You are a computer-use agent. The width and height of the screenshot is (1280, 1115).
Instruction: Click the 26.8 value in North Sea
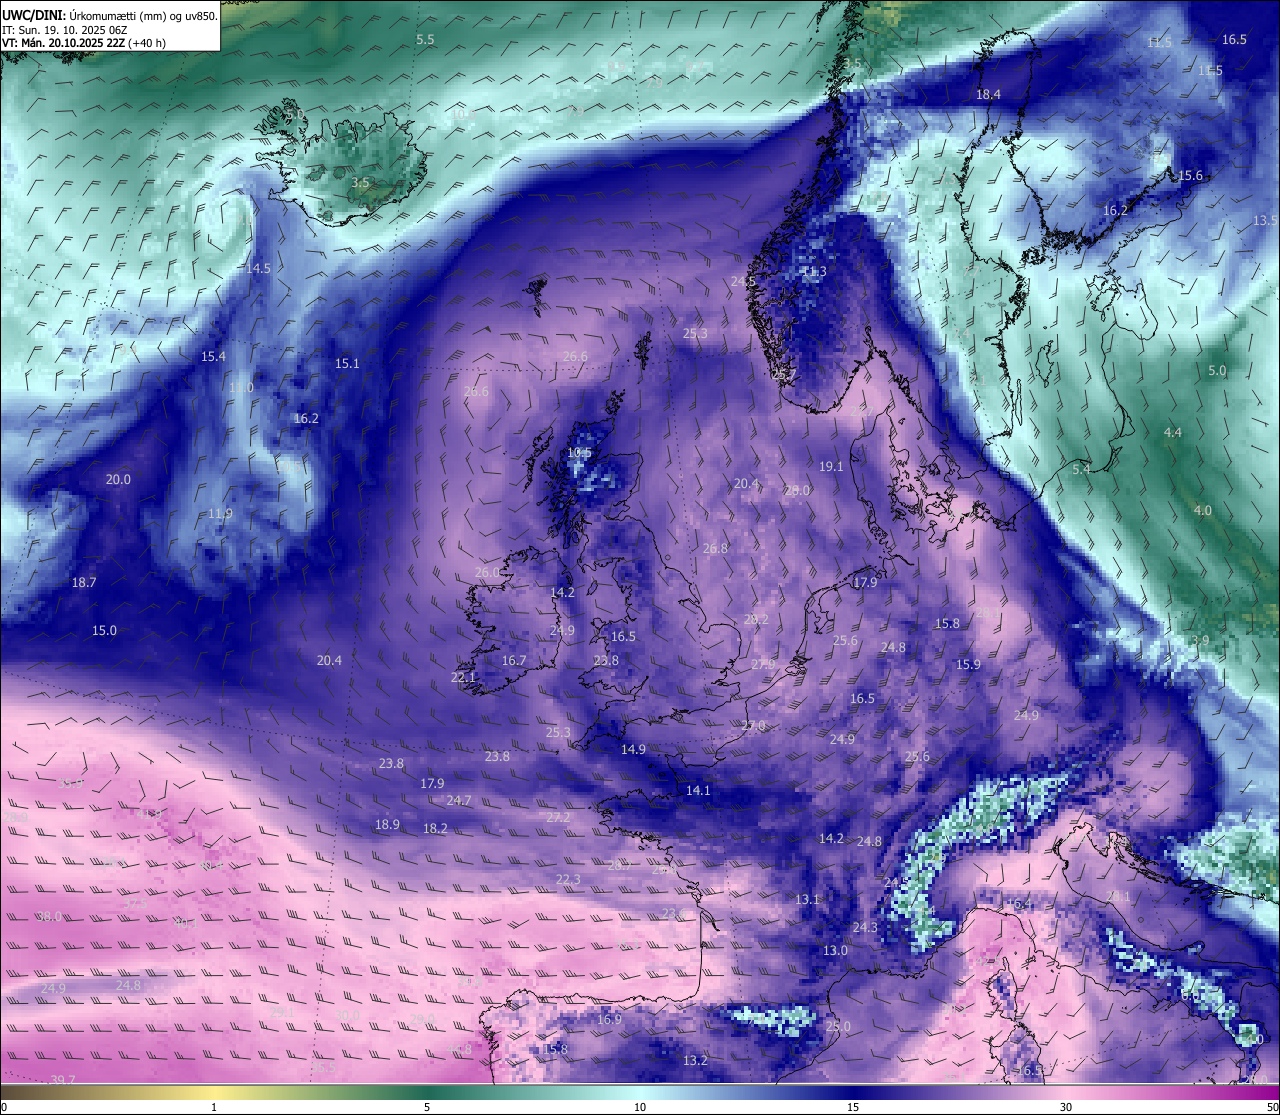point(715,548)
